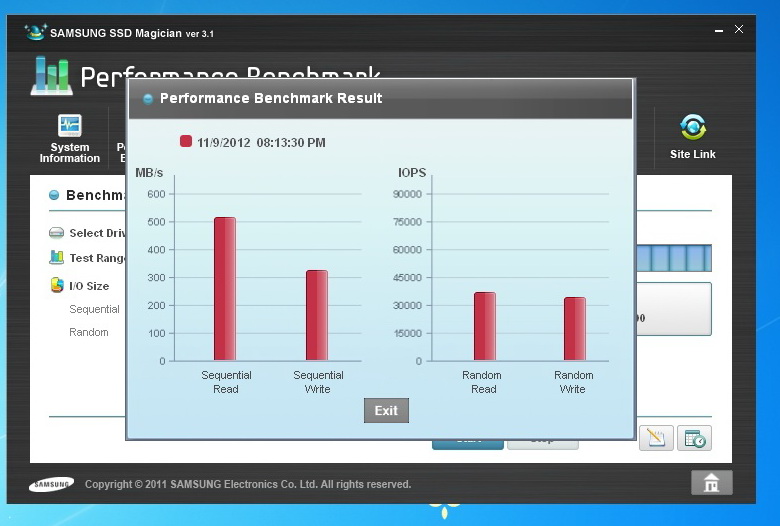Click the Exit button in the result dialog
780x526 pixels.
click(x=386, y=411)
